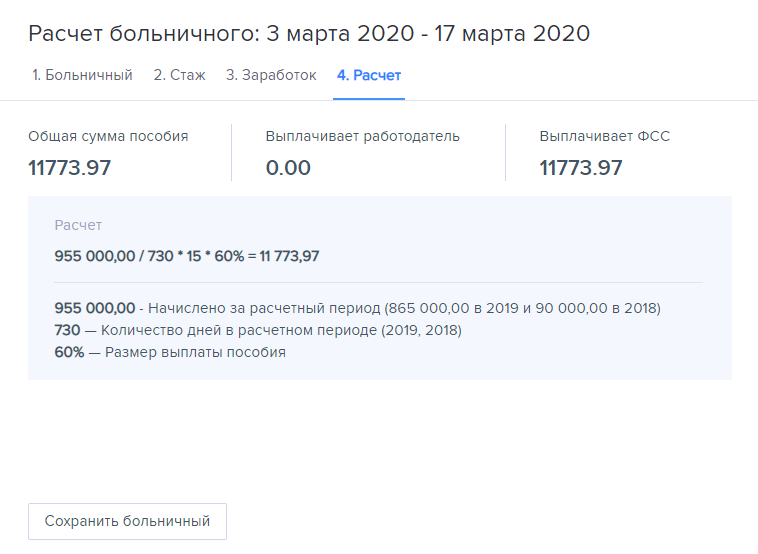Go to the '3. Заработок' tab
The image size is (758, 554).
click(x=270, y=75)
